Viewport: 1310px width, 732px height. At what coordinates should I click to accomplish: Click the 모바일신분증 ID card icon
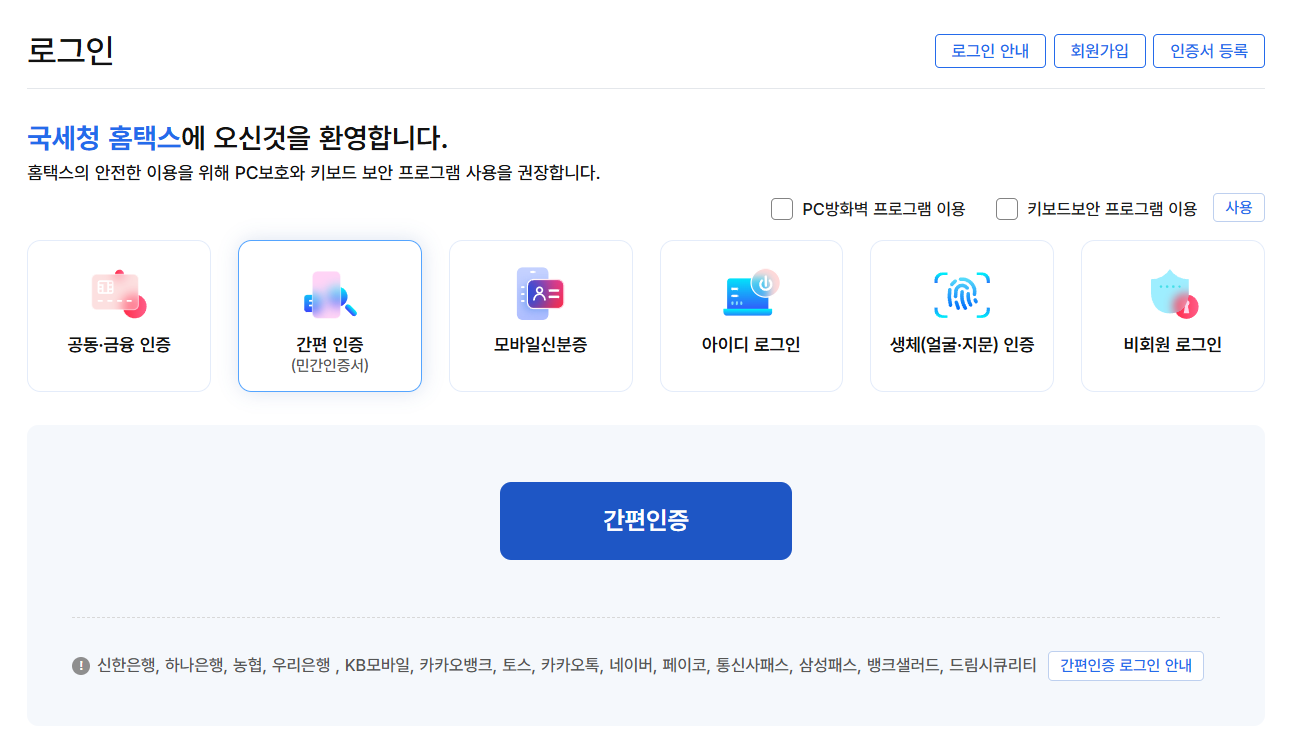tap(540, 294)
